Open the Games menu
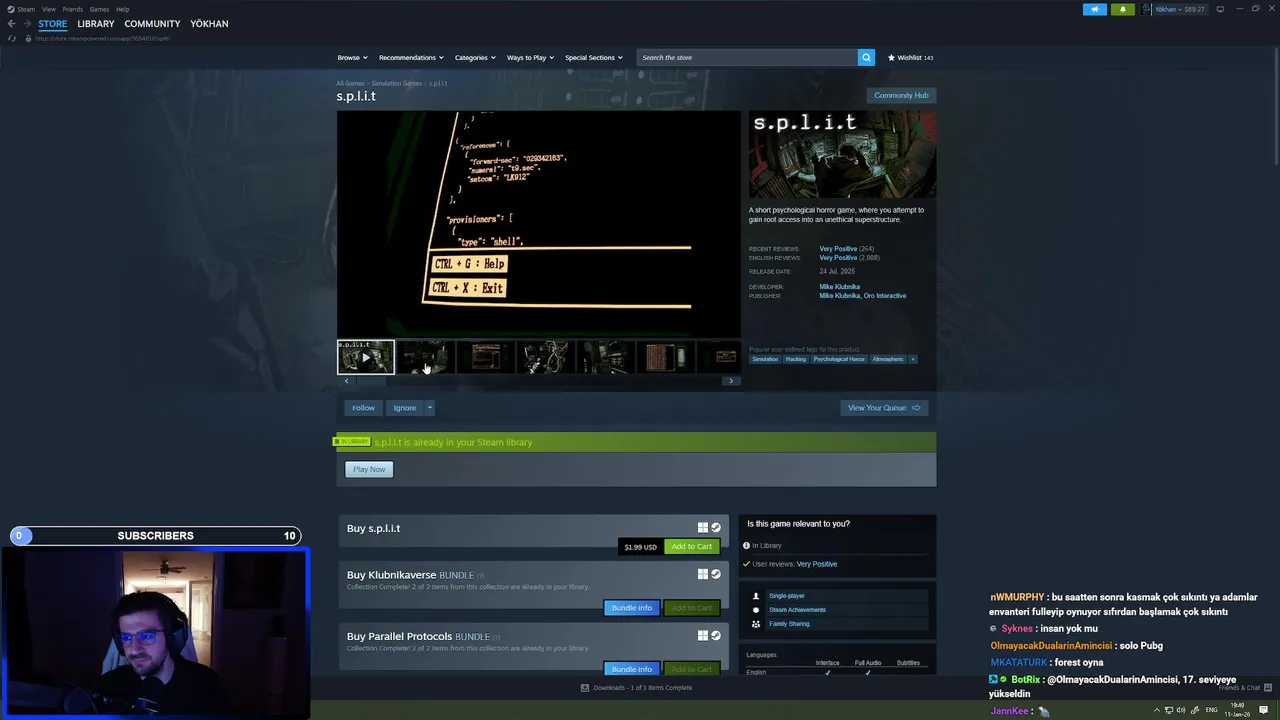 pos(99,9)
